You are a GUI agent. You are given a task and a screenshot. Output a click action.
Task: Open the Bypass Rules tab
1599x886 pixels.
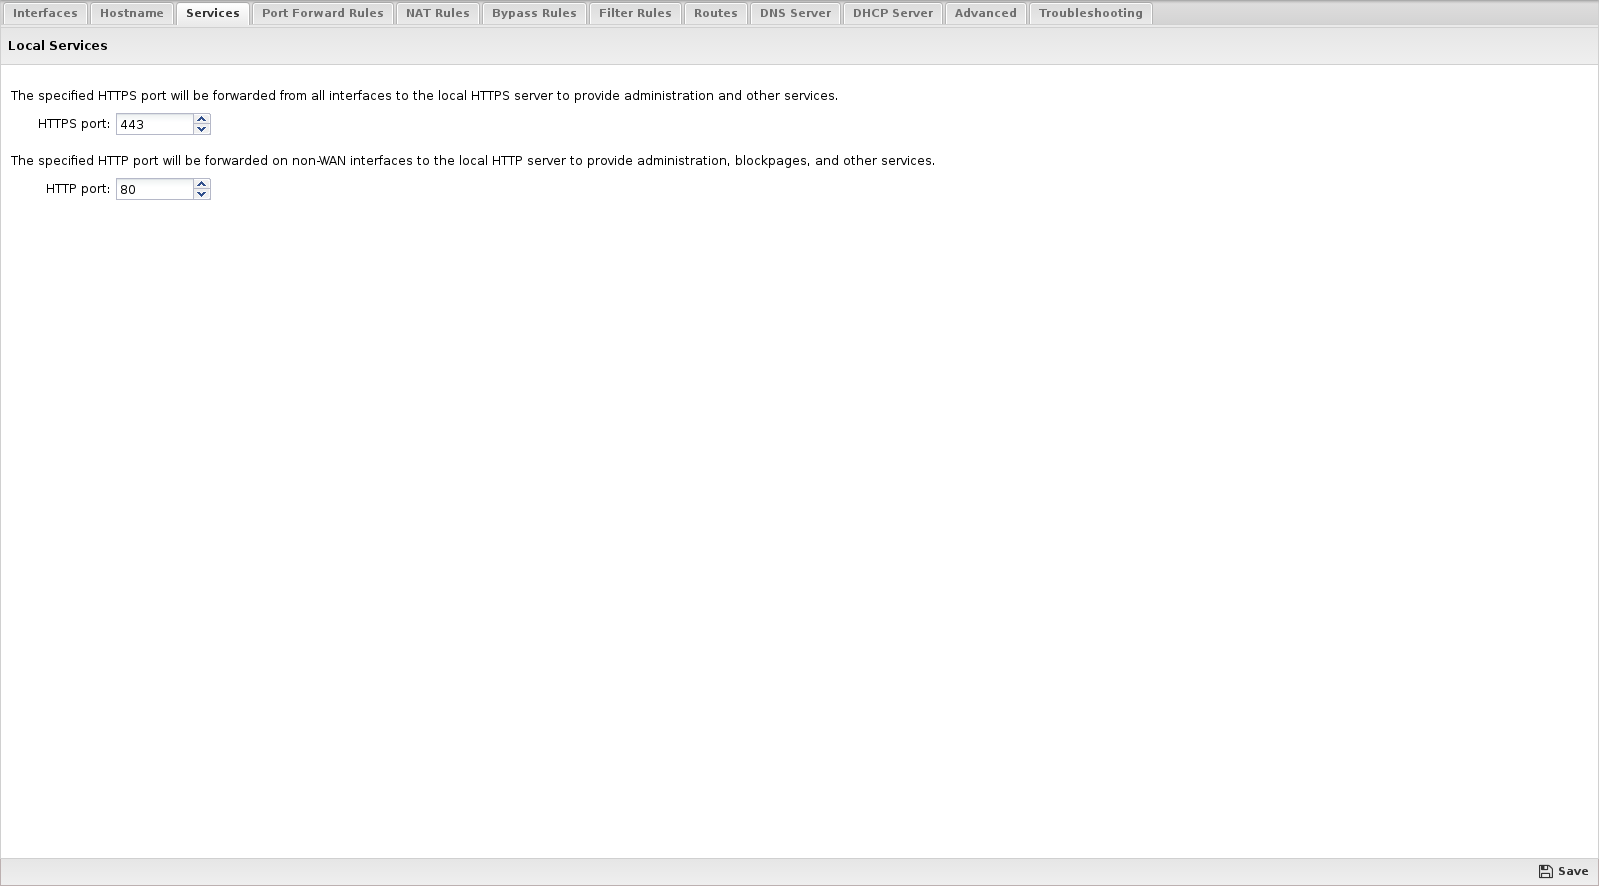click(x=534, y=13)
